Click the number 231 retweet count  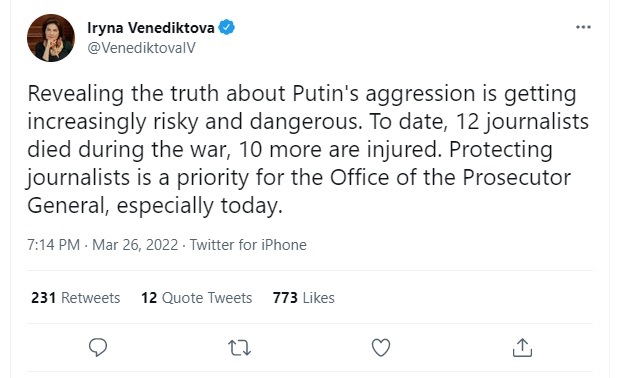(43, 298)
